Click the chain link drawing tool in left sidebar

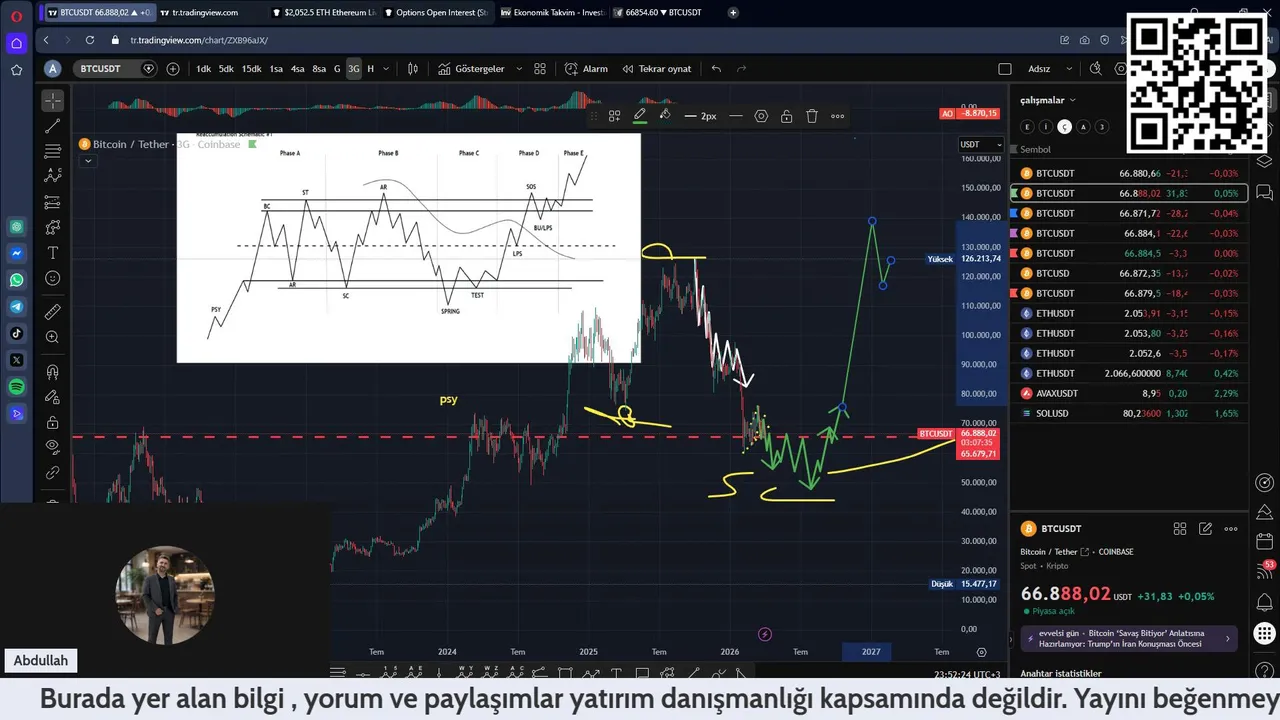coord(53,473)
